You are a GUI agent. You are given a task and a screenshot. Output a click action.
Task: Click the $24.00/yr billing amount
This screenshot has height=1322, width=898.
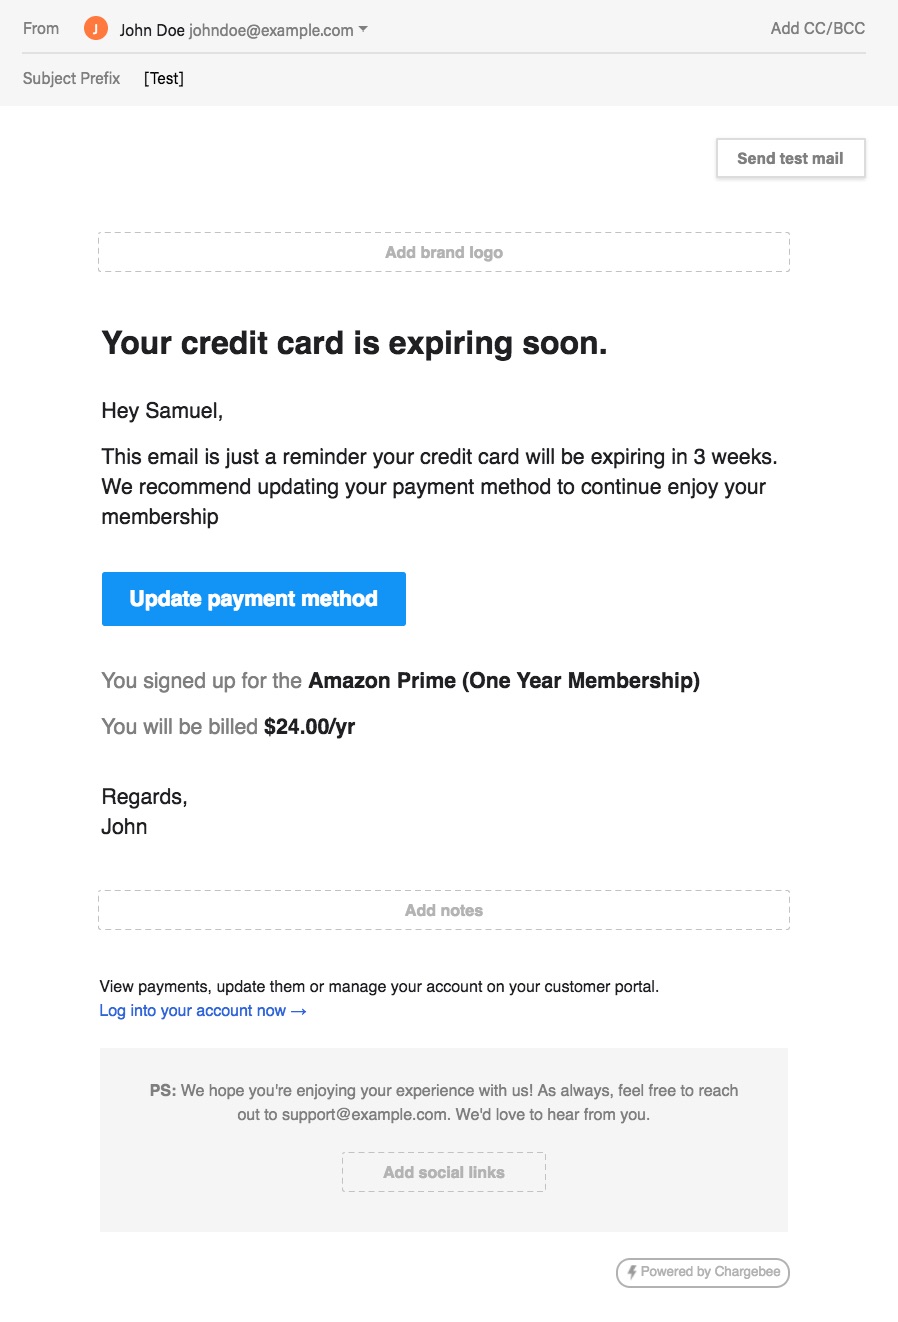tap(309, 727)
